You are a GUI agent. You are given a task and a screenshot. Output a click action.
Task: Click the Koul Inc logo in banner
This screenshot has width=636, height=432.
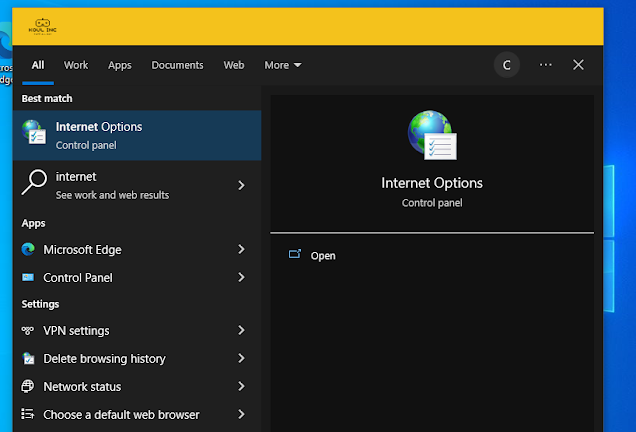43,27
